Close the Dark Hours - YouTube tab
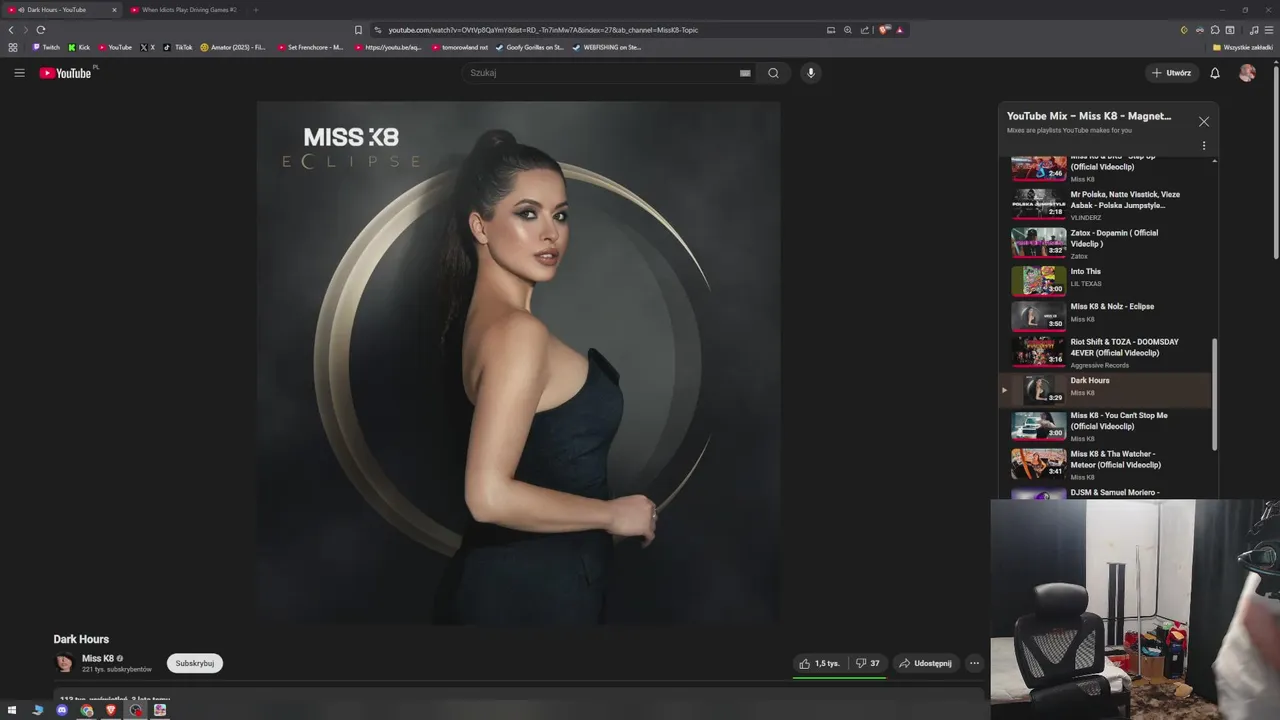Screen dimensions: 1280x720 click(x=114, y=10)
